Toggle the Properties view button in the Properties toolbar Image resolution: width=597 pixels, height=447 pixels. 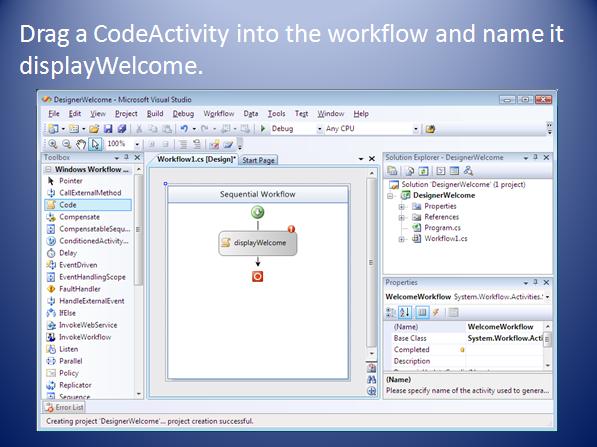click(x=422, y=313)
